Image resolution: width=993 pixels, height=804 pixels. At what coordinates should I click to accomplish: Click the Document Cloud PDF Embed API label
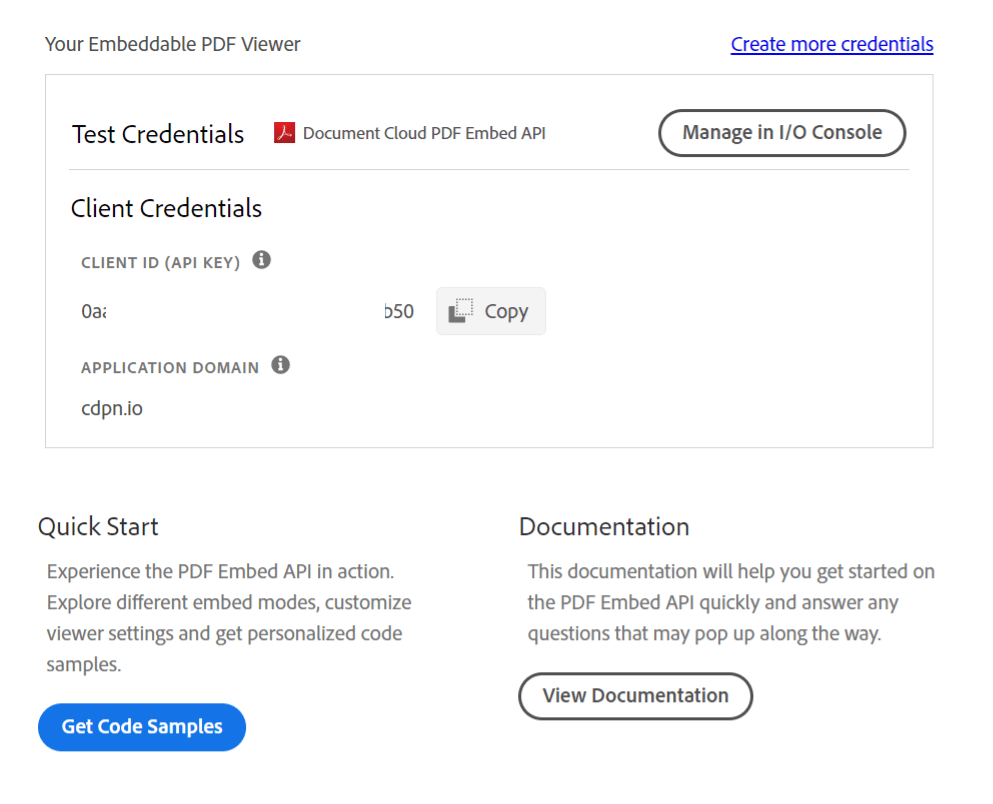424,133
